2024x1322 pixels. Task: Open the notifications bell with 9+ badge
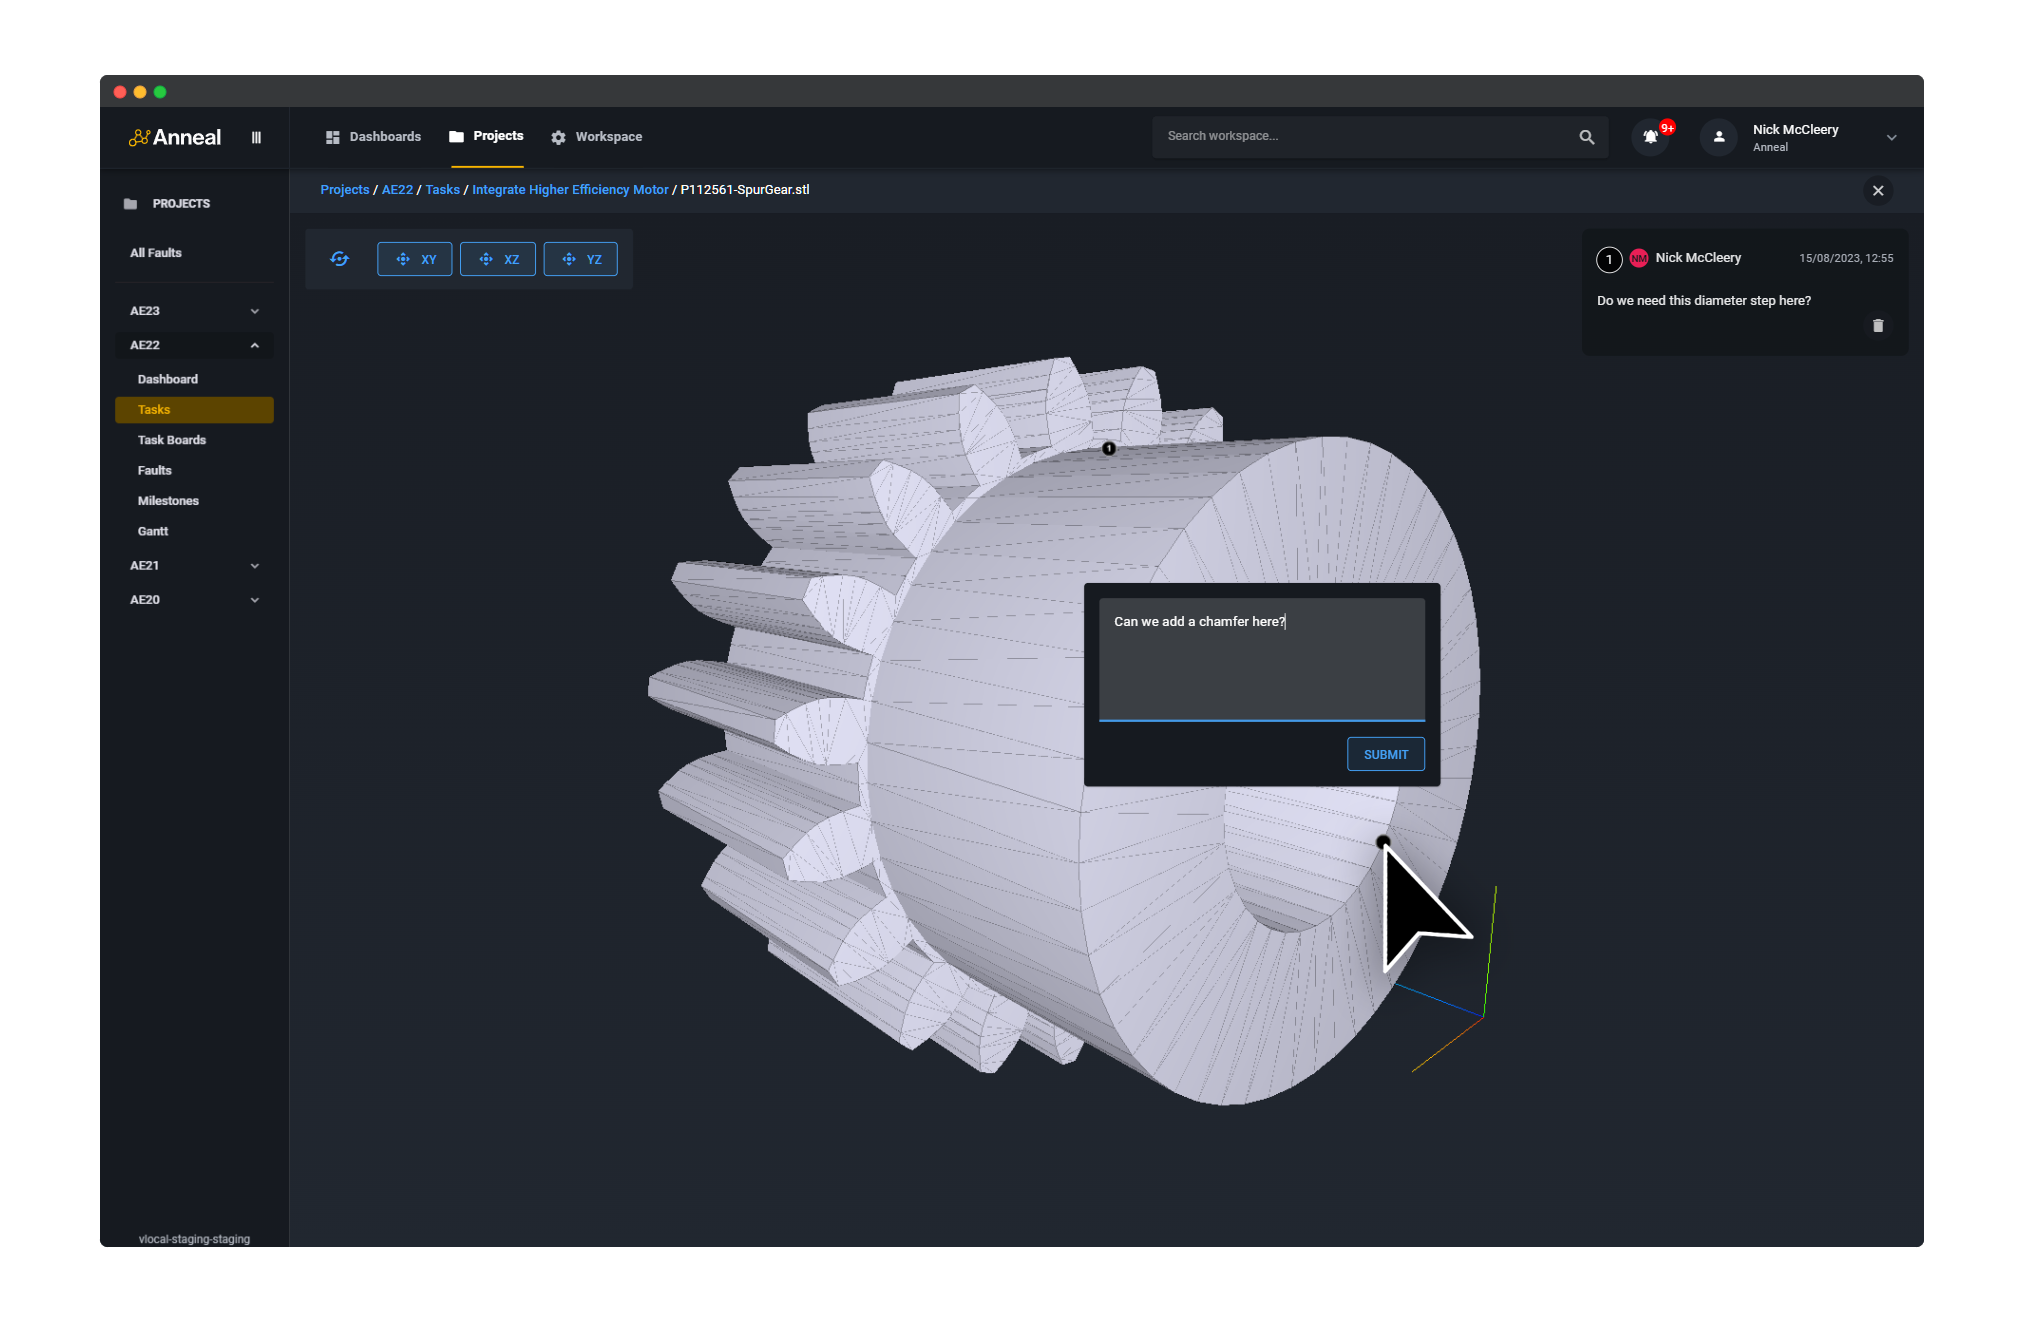pos(1649,137)
